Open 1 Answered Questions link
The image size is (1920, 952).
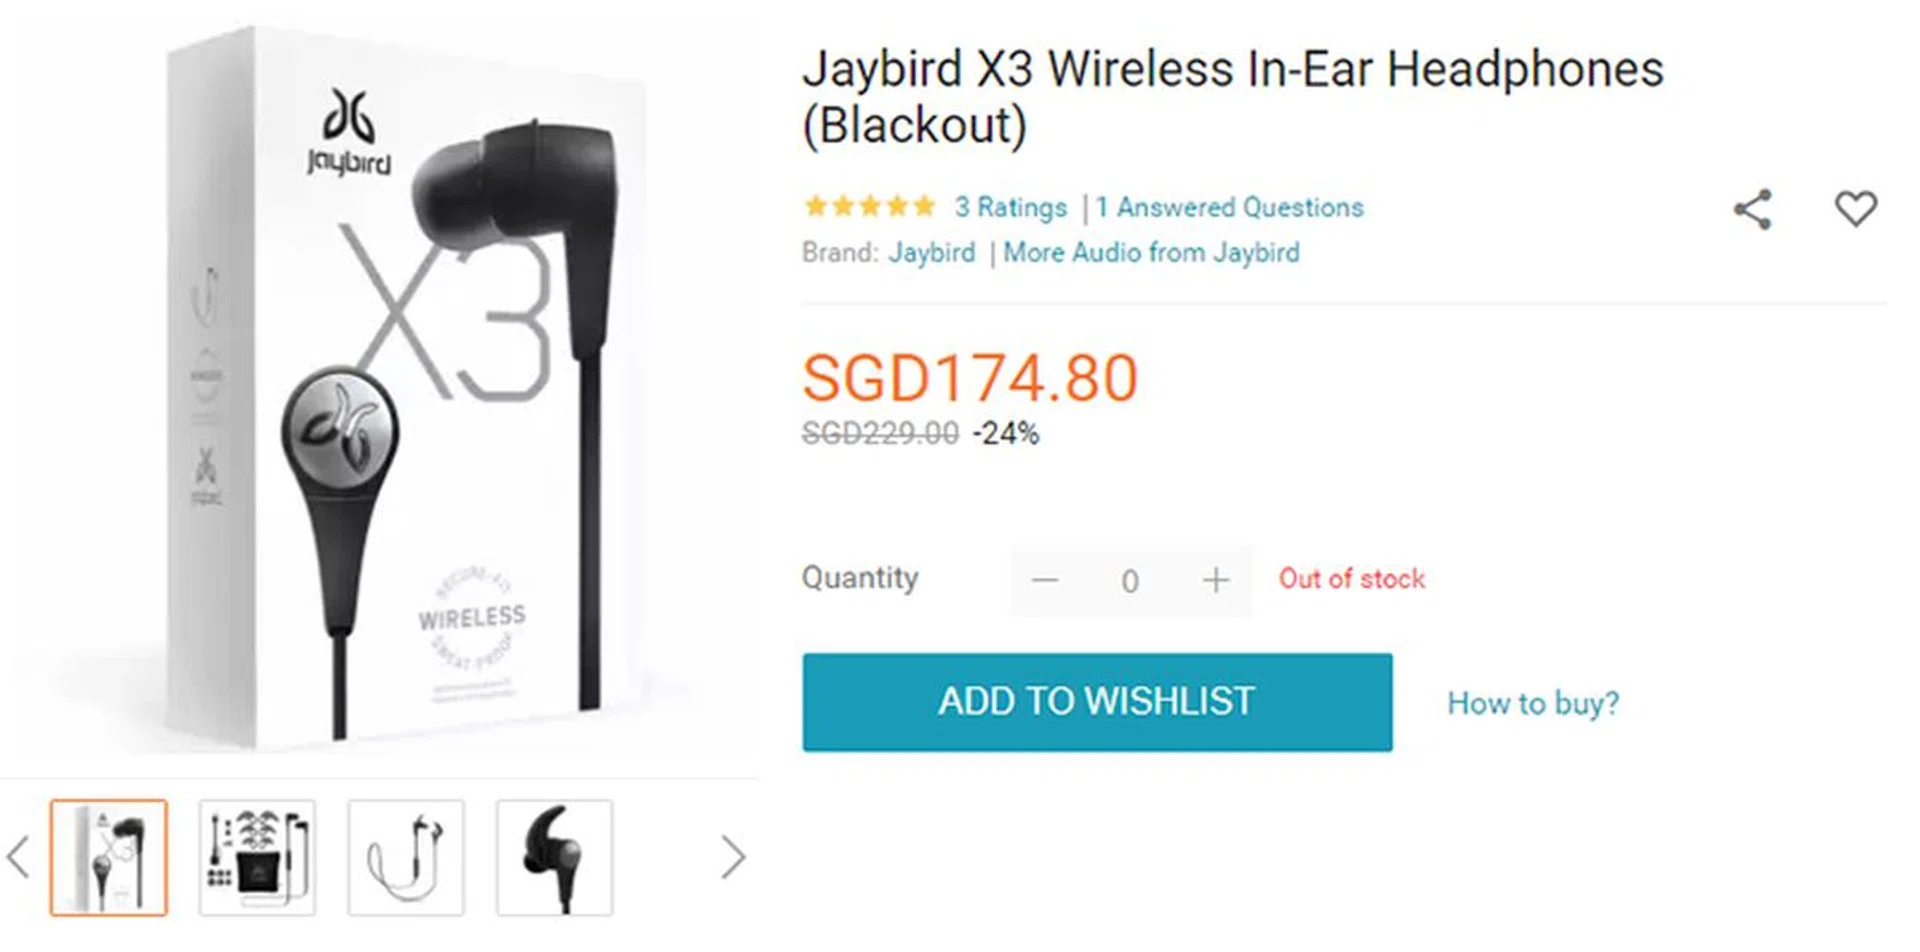click(x=1229, y=207)
